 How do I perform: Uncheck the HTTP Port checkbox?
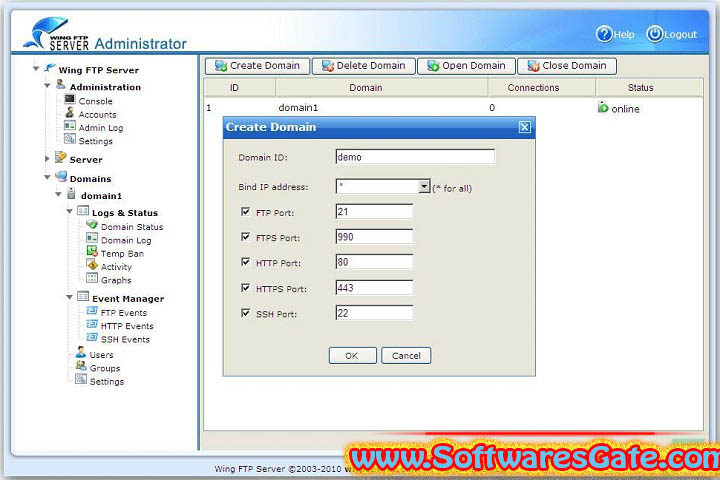(246, 262)
